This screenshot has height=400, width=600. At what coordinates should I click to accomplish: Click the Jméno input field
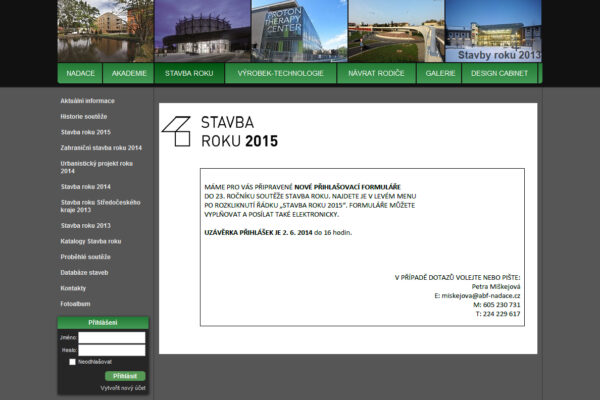pos(111,338)
